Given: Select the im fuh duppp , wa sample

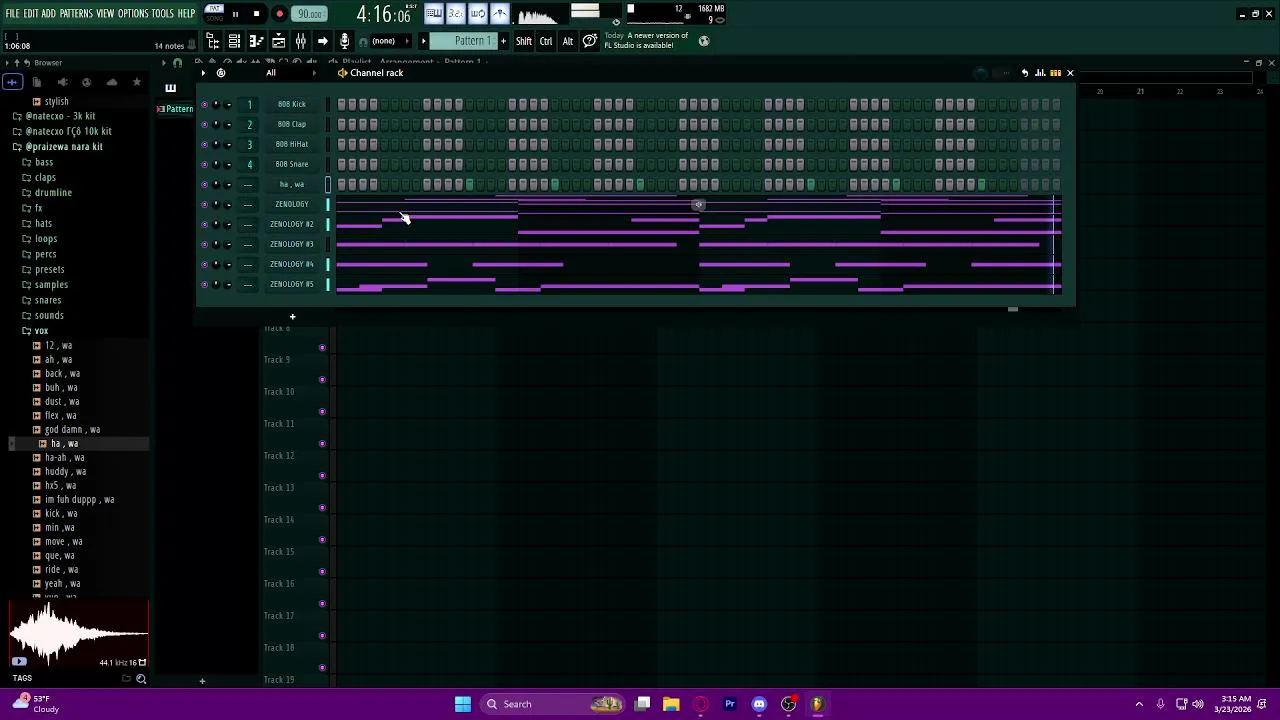Looking at the screenshot, I should click(79, 500).
